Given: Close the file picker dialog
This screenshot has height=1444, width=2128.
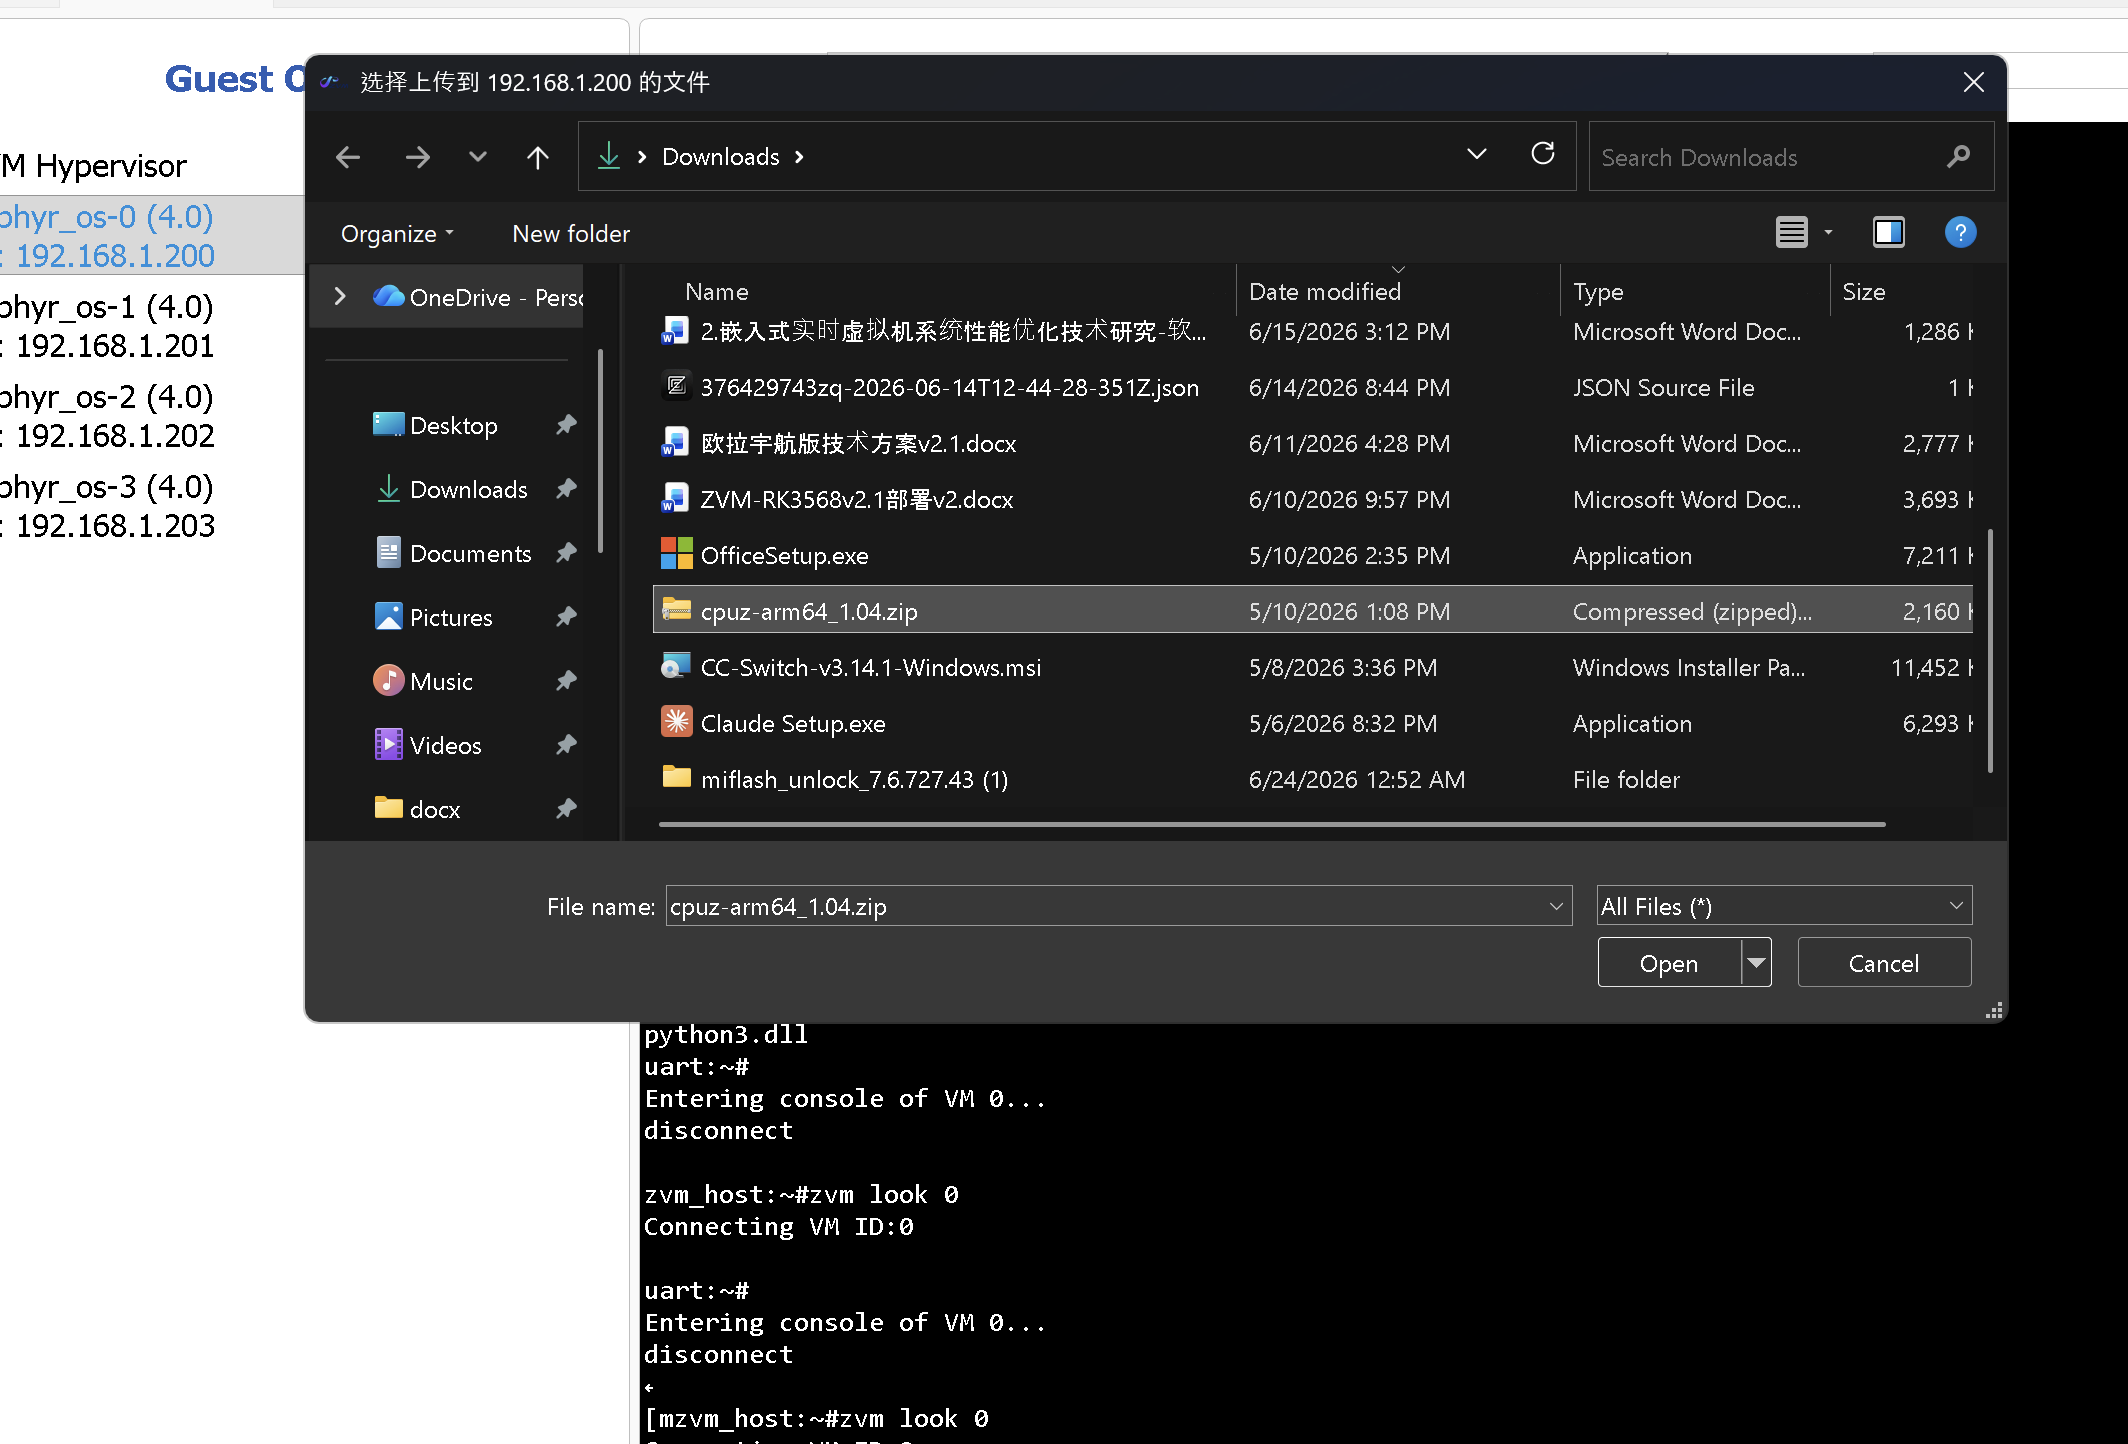Looking at the screenshot, I should coord(1974,82).
